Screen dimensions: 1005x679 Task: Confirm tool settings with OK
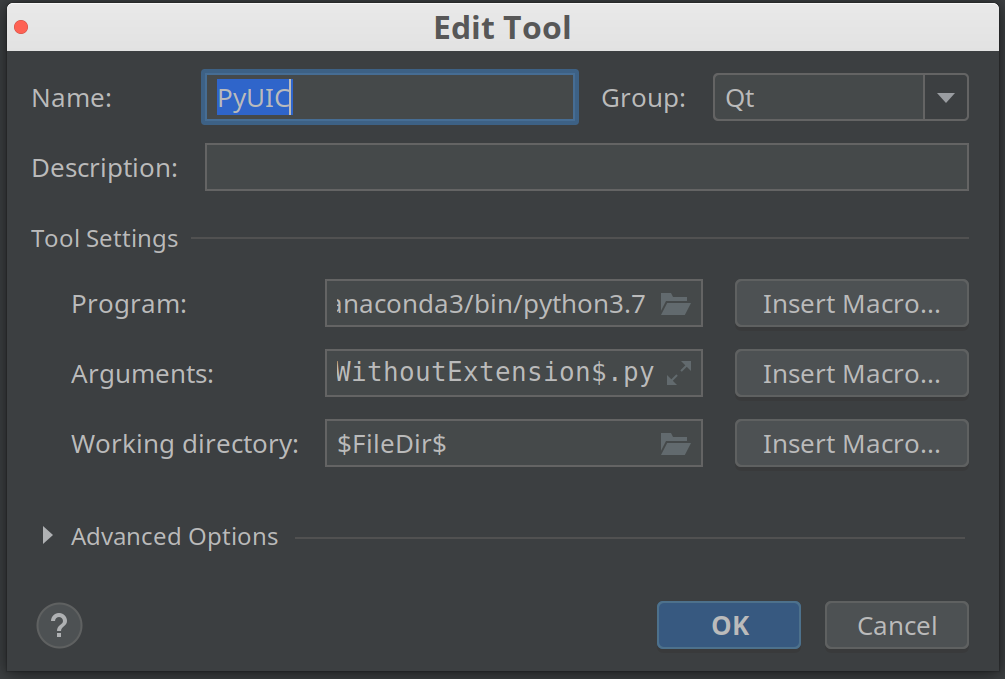click(x=728, y=625)
